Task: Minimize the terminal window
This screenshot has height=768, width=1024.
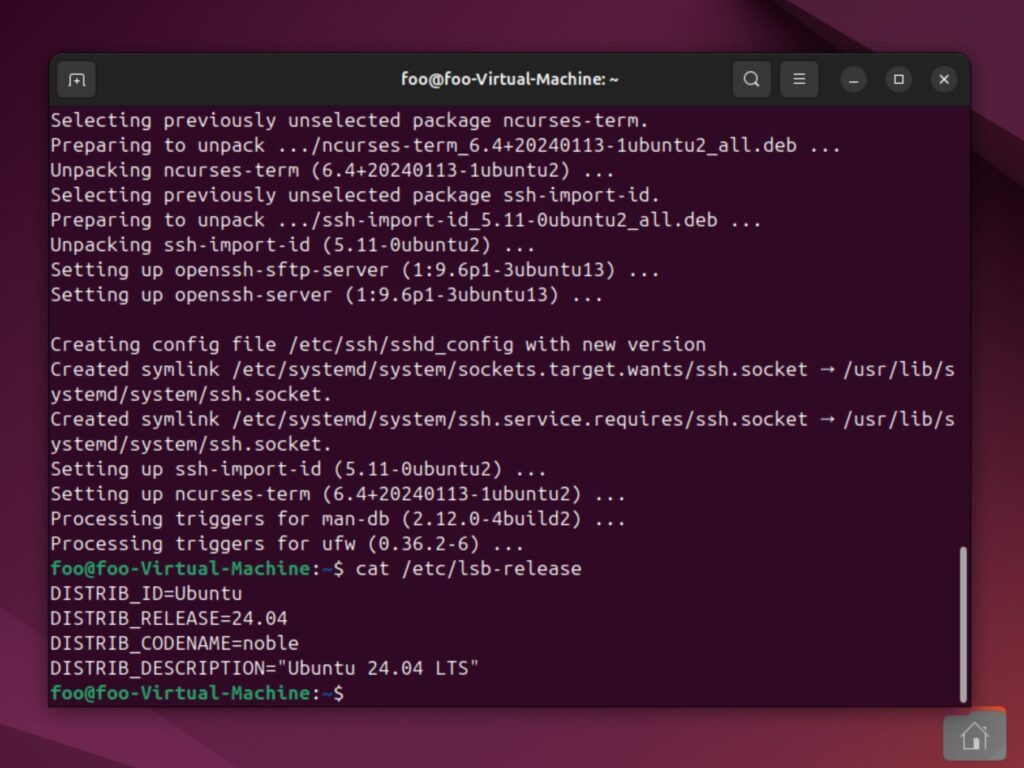Action: pyautogui.click(x=853, y=79)
